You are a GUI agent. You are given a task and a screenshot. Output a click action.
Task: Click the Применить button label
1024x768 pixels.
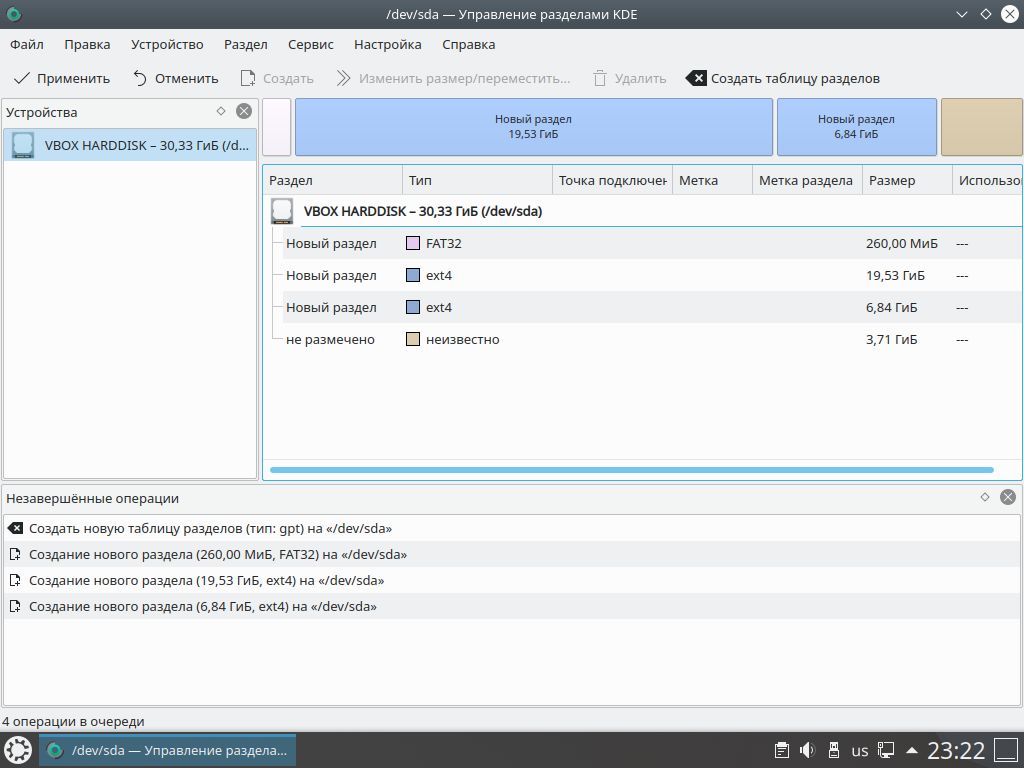[73, 78]
